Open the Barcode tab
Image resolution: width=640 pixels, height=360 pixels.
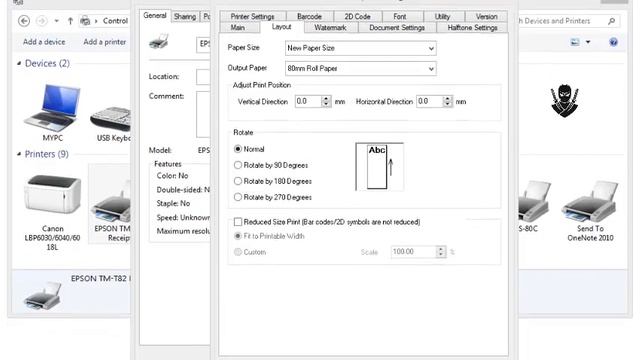pyautogui.click(x=309, y=16)
